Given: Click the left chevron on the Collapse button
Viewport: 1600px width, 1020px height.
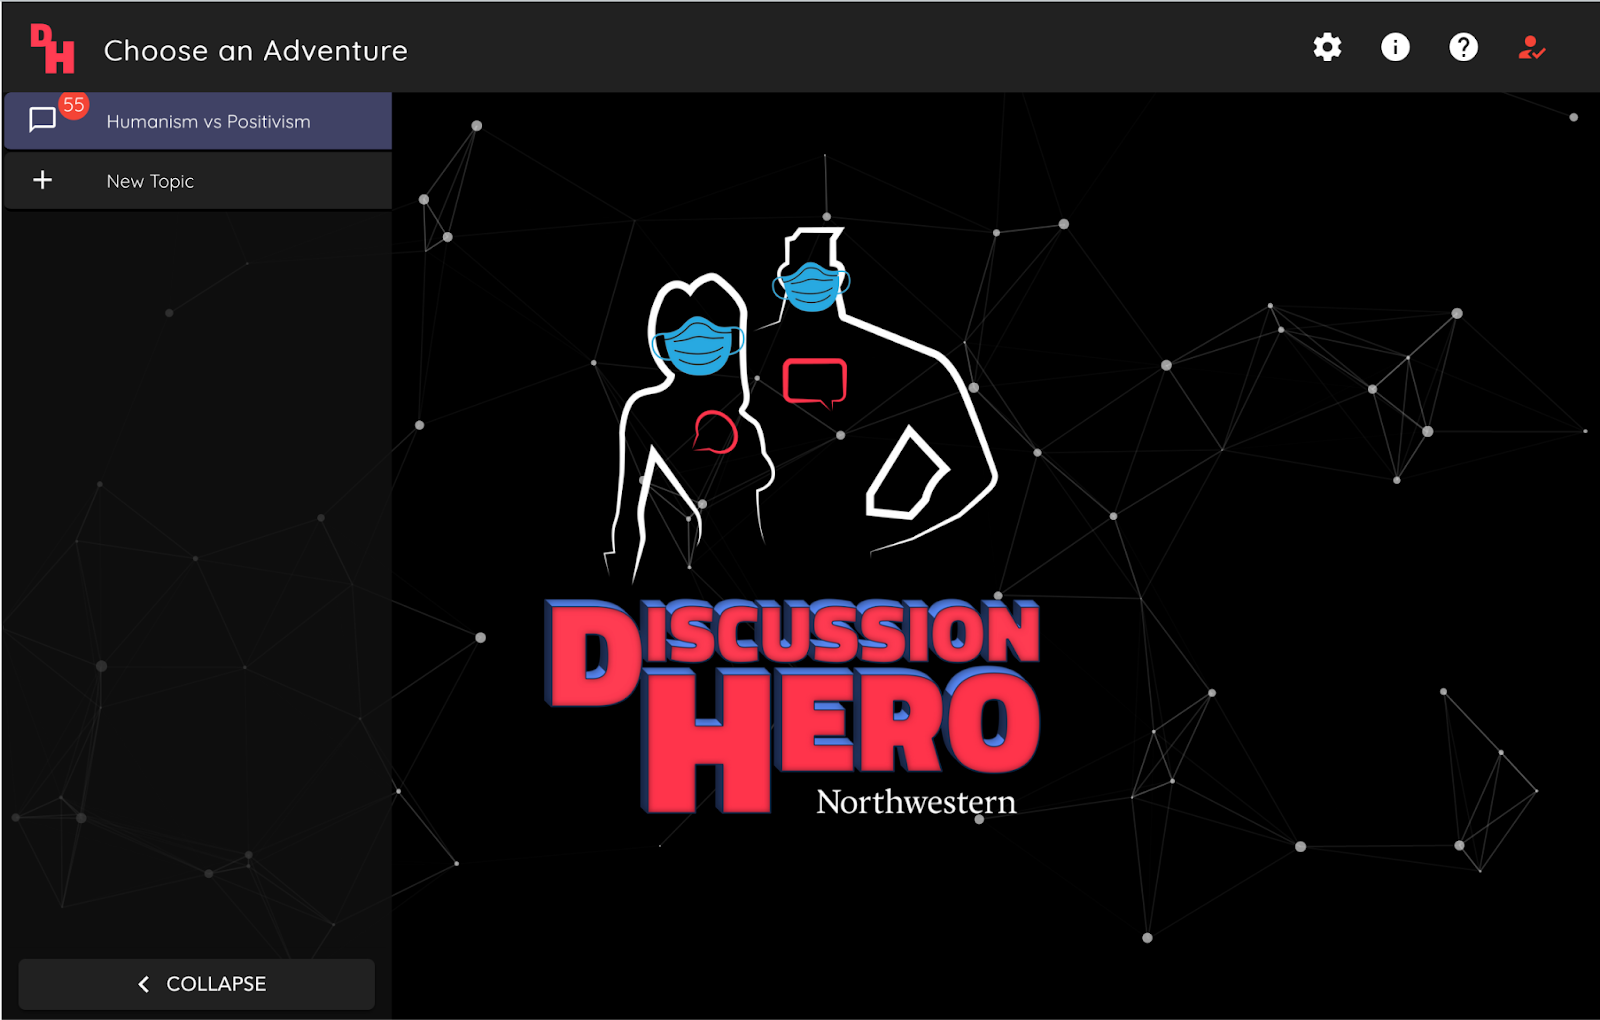Looking at the screenshot, I should [x=144, y=984].
